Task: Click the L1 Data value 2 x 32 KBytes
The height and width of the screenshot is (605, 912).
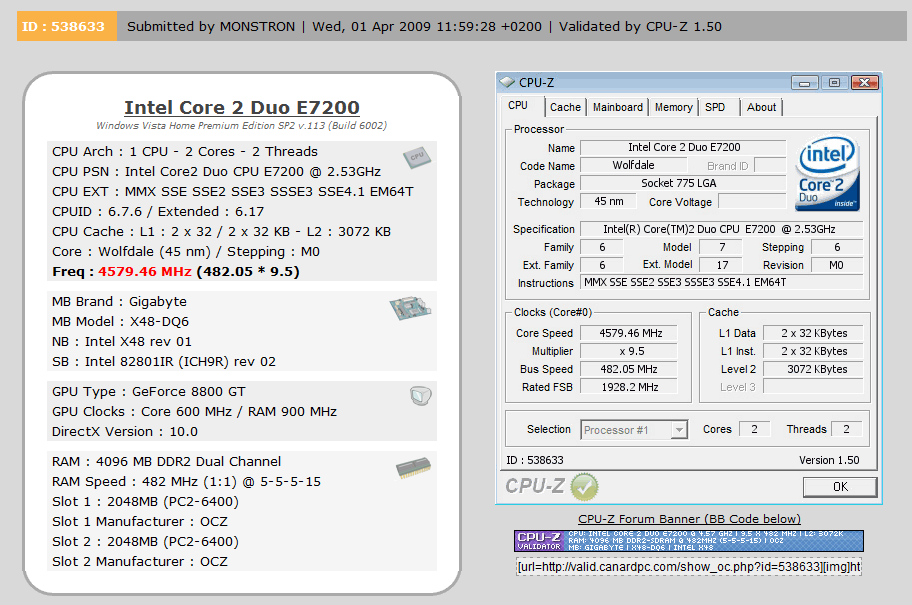Action: click(x=814, y=333)
